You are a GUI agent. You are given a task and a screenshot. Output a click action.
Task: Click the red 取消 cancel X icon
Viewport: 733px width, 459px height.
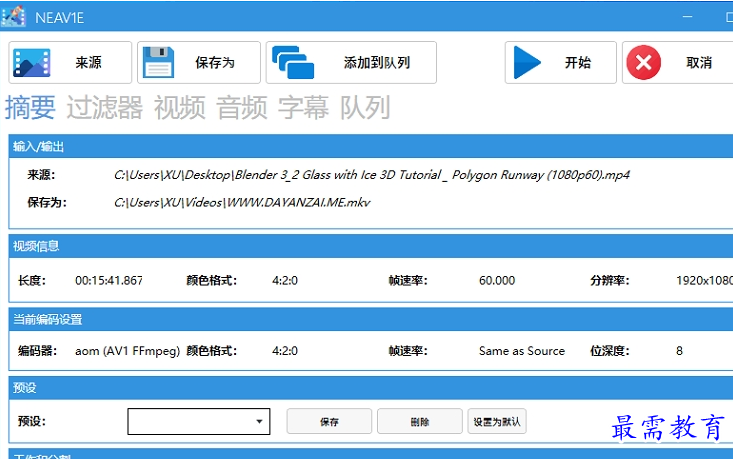tap(643, 63)
